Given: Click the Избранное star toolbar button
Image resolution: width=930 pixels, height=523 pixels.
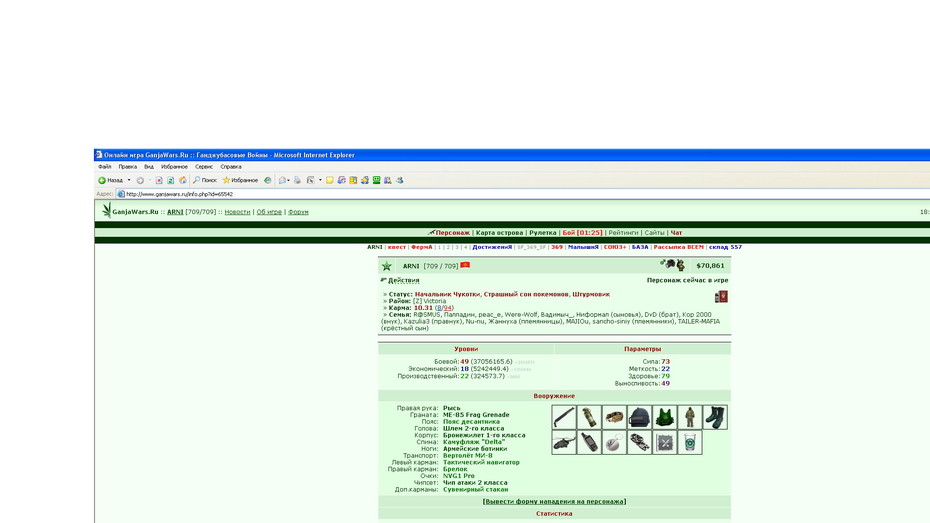Looking at the screenshot, I should (x=240, y=180).
